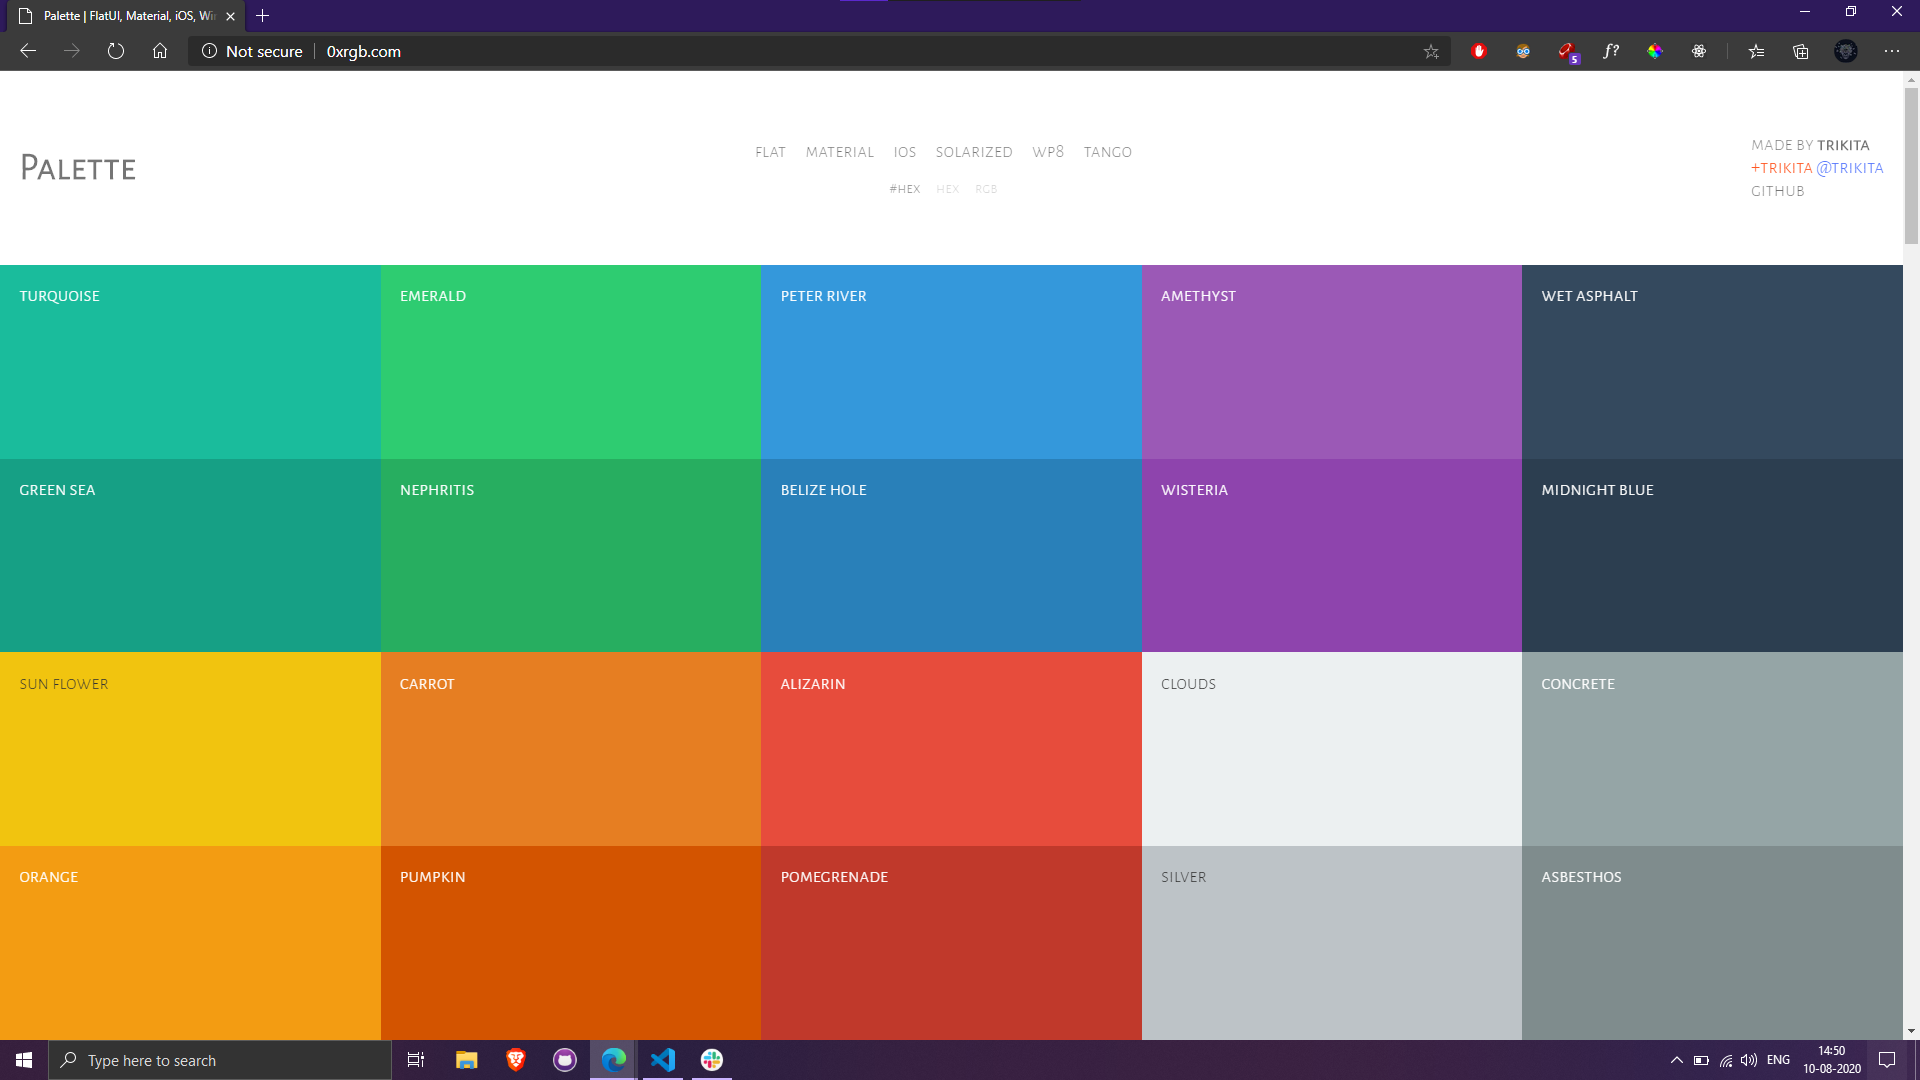1920x1080 pixels.
Task: Select PETER RIVER color tile
Action: click(x=951, y=363)
